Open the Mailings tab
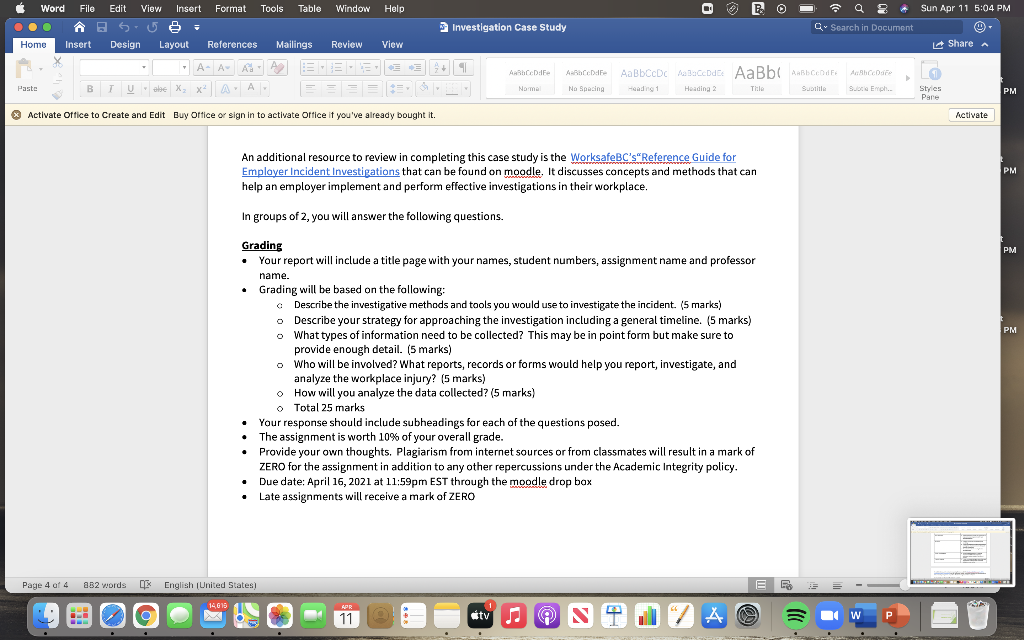Screen dimensions: 1024x640 click(293, 44)
